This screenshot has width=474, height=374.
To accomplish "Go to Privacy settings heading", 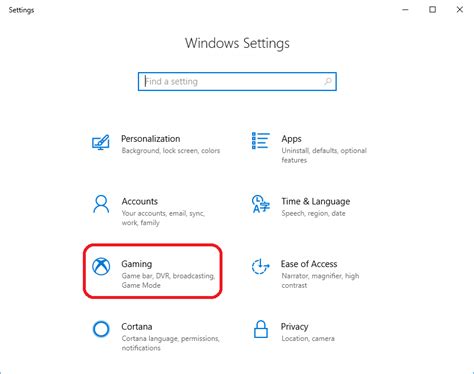I will pos(294,327).
